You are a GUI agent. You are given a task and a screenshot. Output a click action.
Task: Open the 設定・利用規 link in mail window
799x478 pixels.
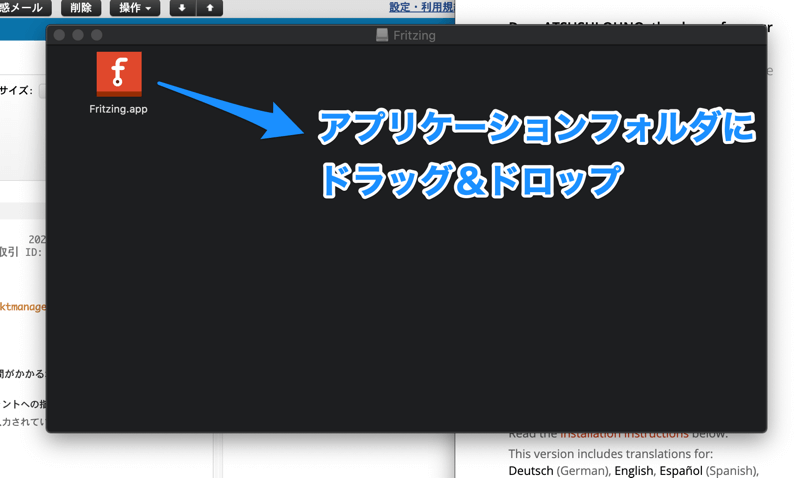[x=421, y=8]
